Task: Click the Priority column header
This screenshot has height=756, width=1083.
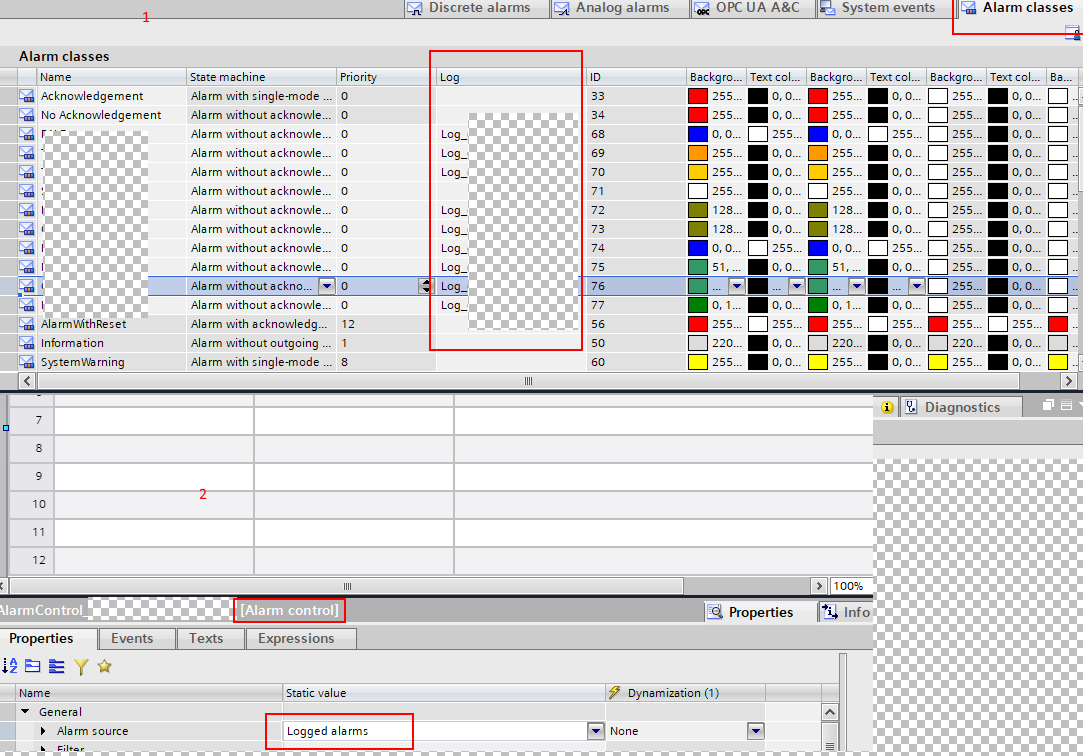Action: (385, 77)
